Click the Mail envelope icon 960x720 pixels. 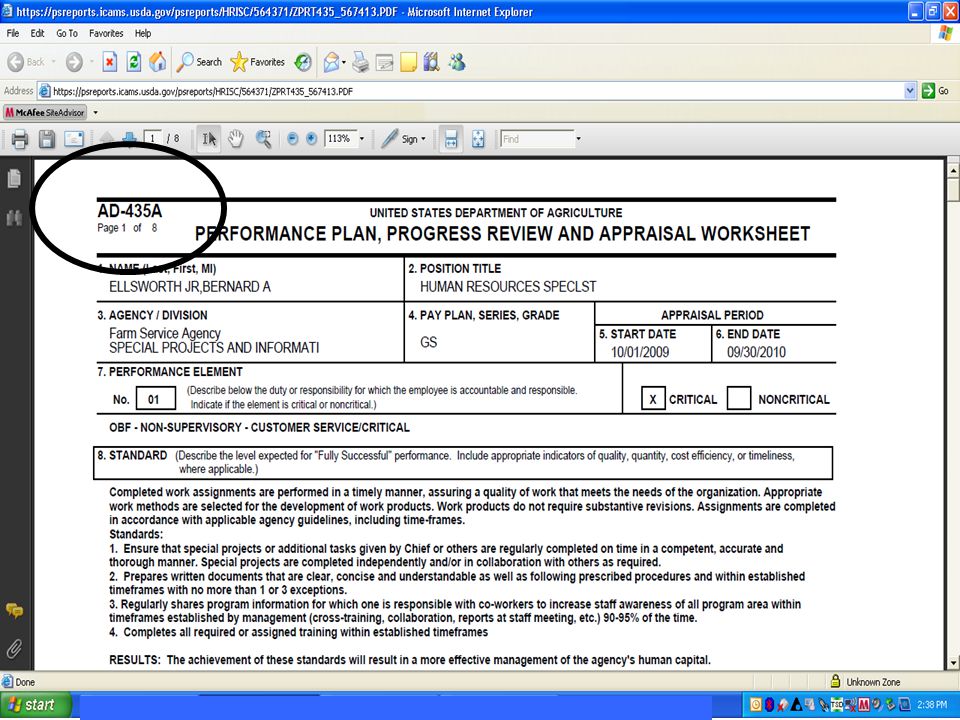tap(331, 62)
